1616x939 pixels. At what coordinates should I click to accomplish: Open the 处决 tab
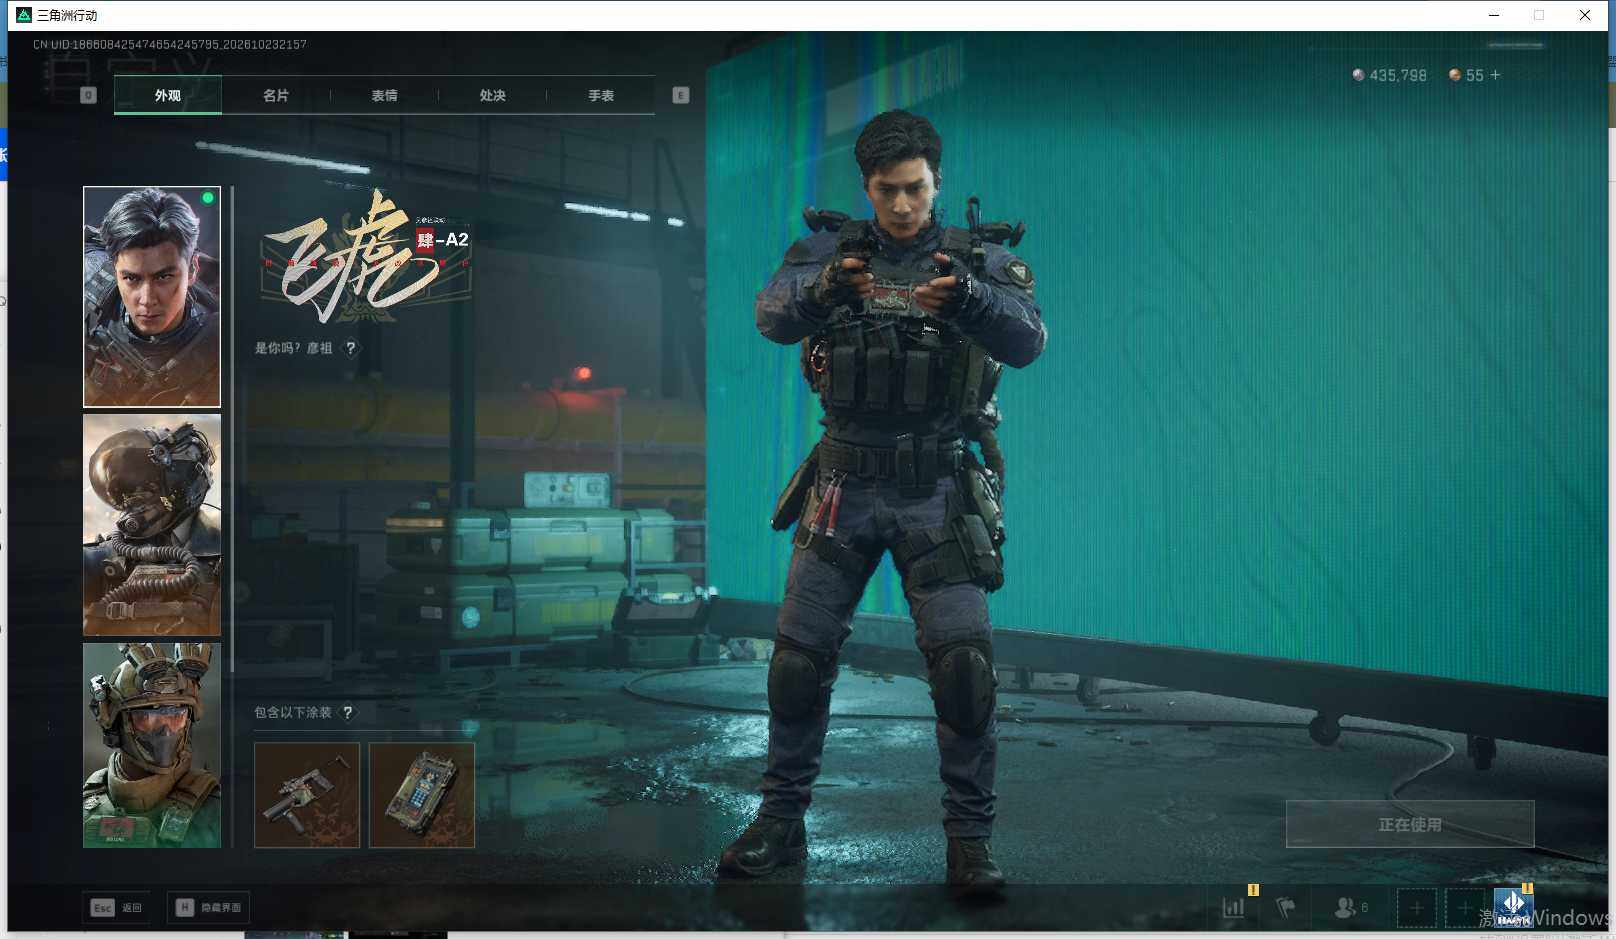point(492,95)
